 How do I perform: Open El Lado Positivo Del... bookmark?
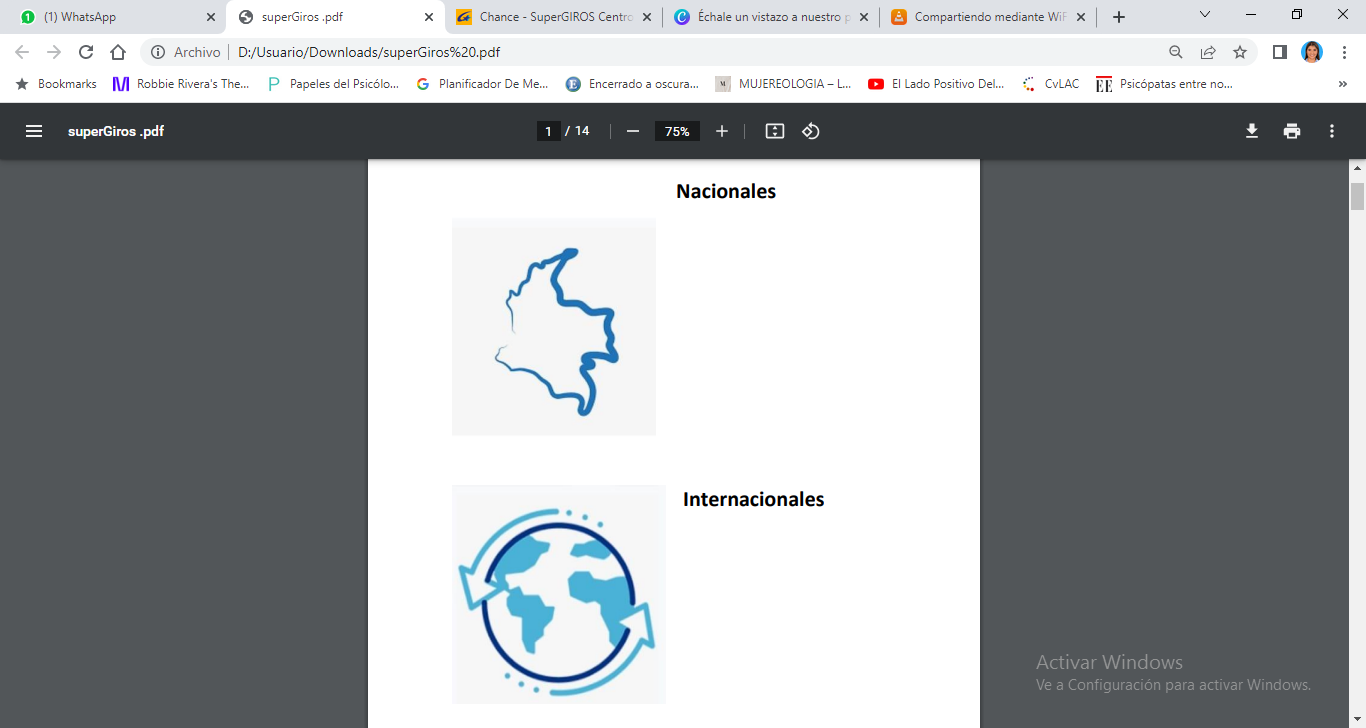pos(936,84)
